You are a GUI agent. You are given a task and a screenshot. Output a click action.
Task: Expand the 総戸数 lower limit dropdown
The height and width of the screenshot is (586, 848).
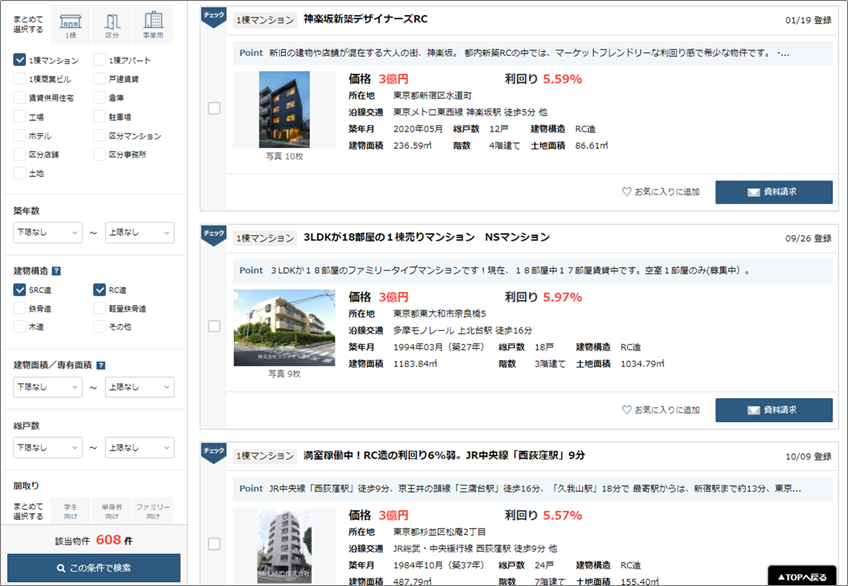[47, 447]
